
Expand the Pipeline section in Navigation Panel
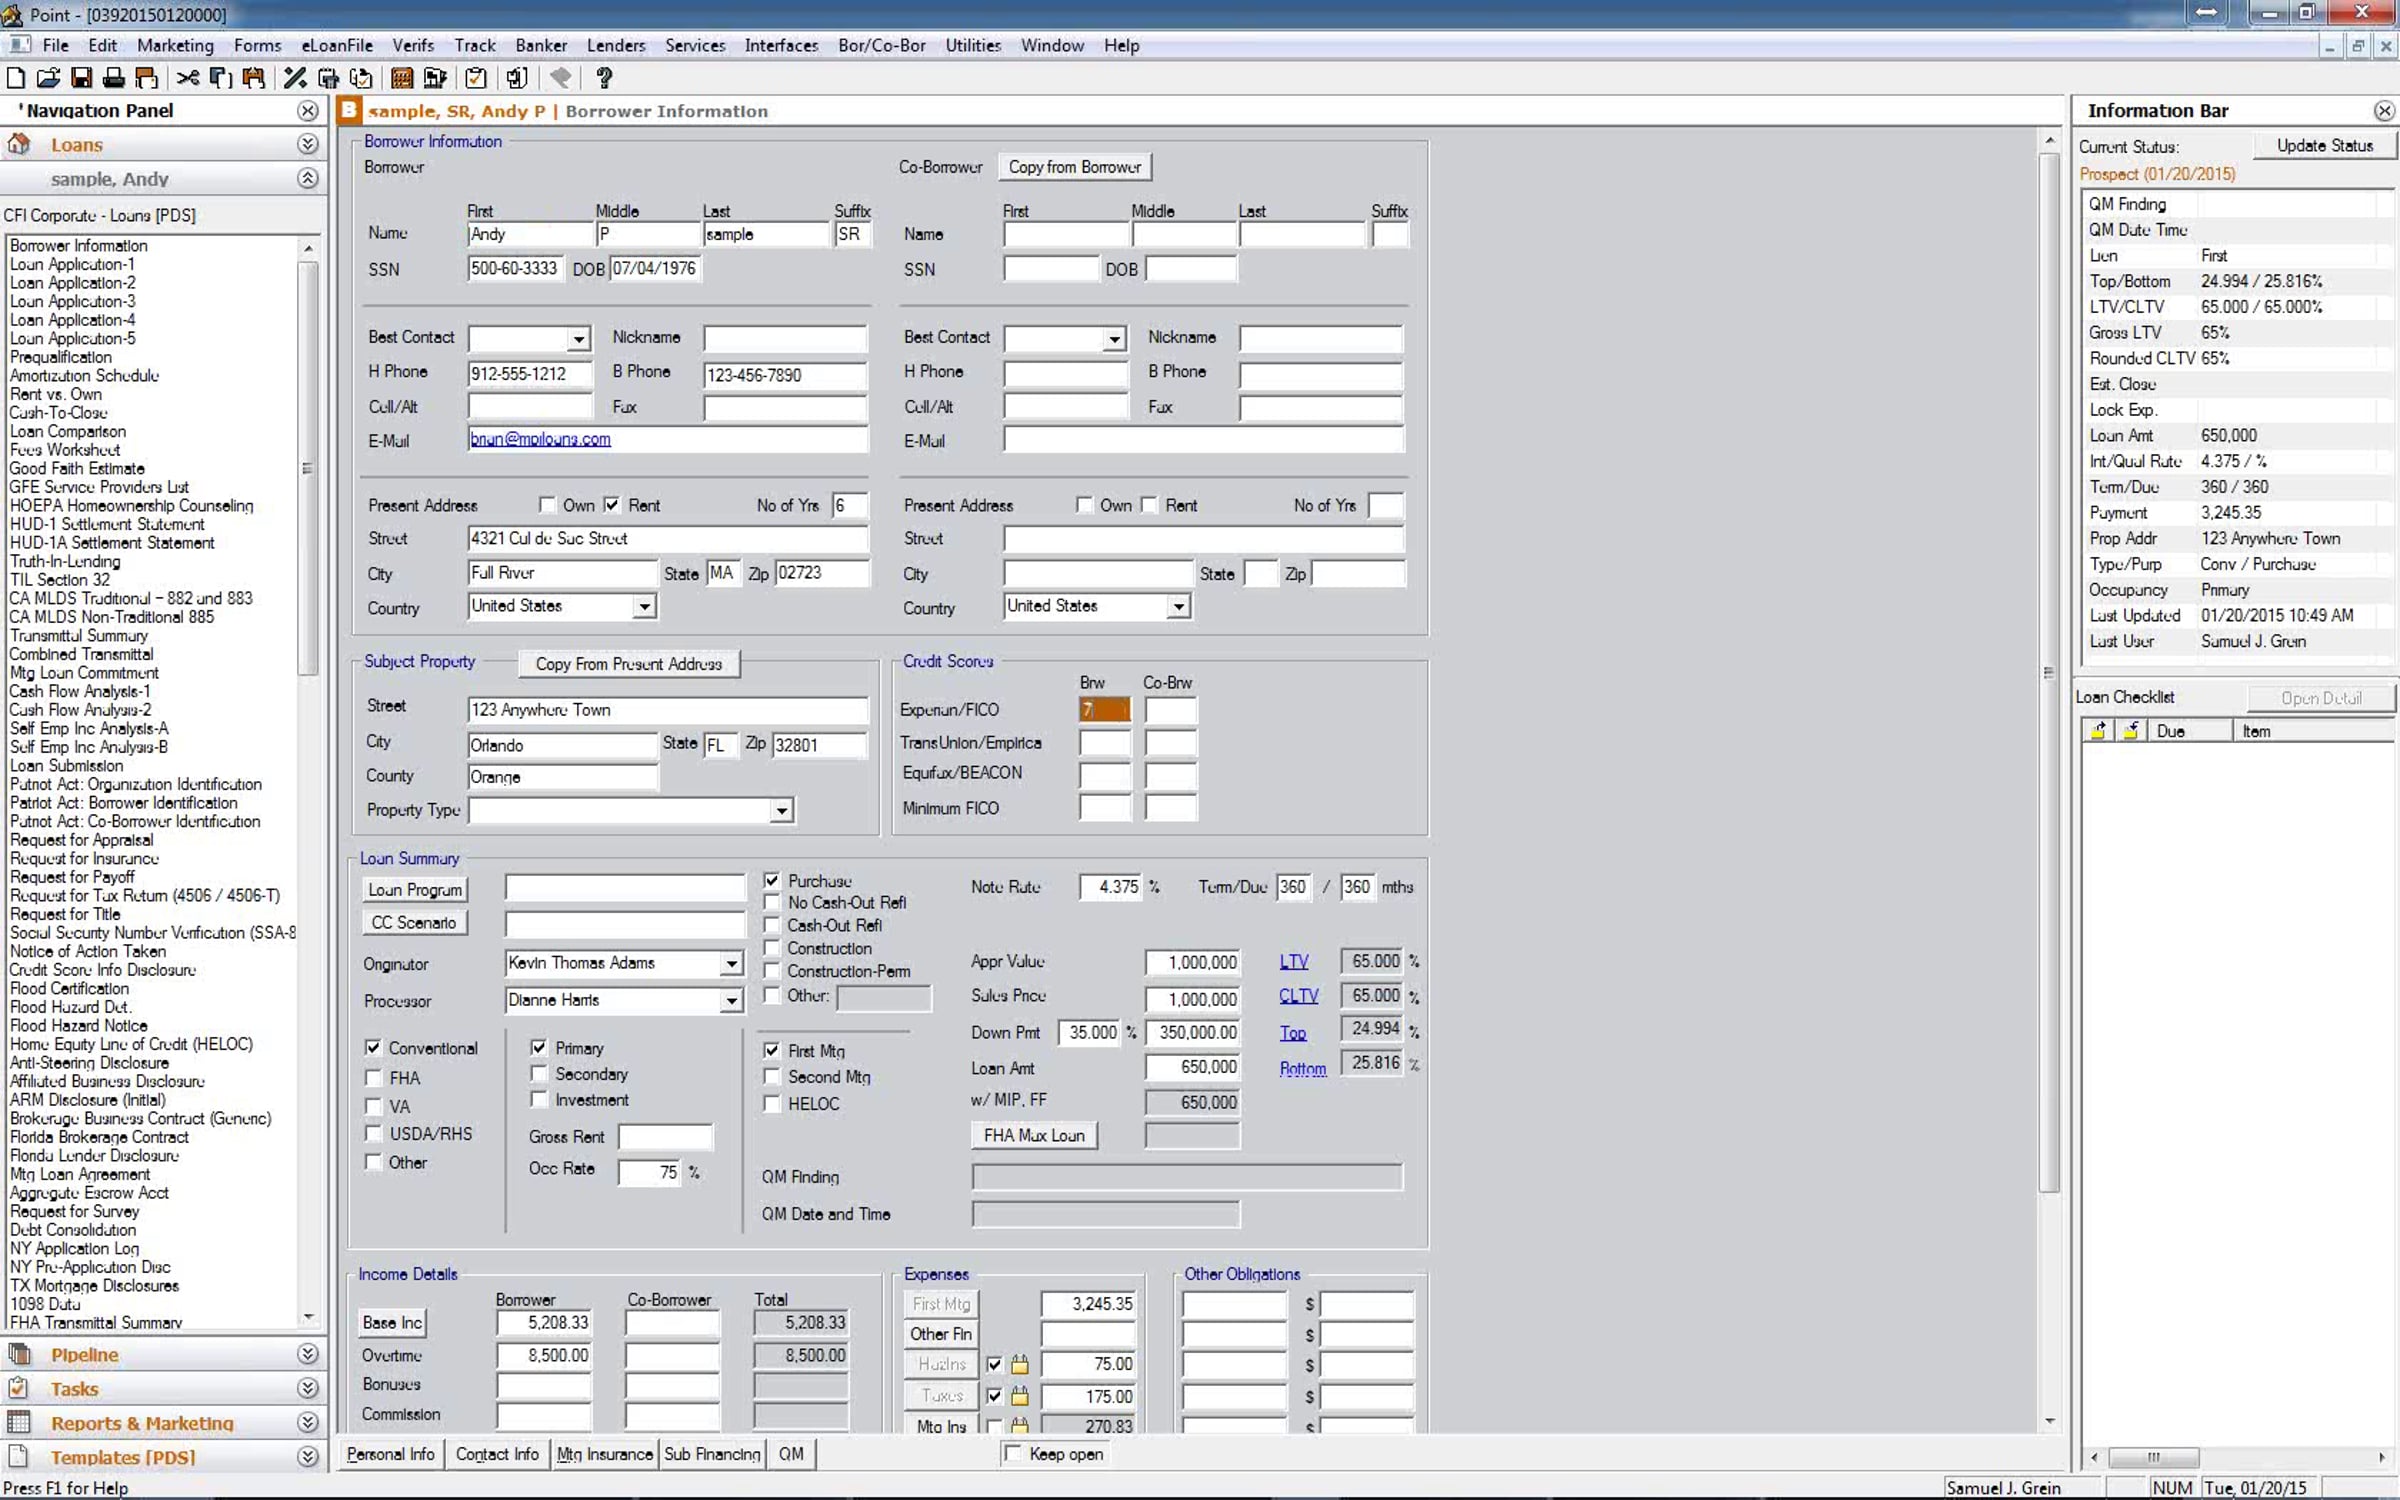click(308, 1354)
